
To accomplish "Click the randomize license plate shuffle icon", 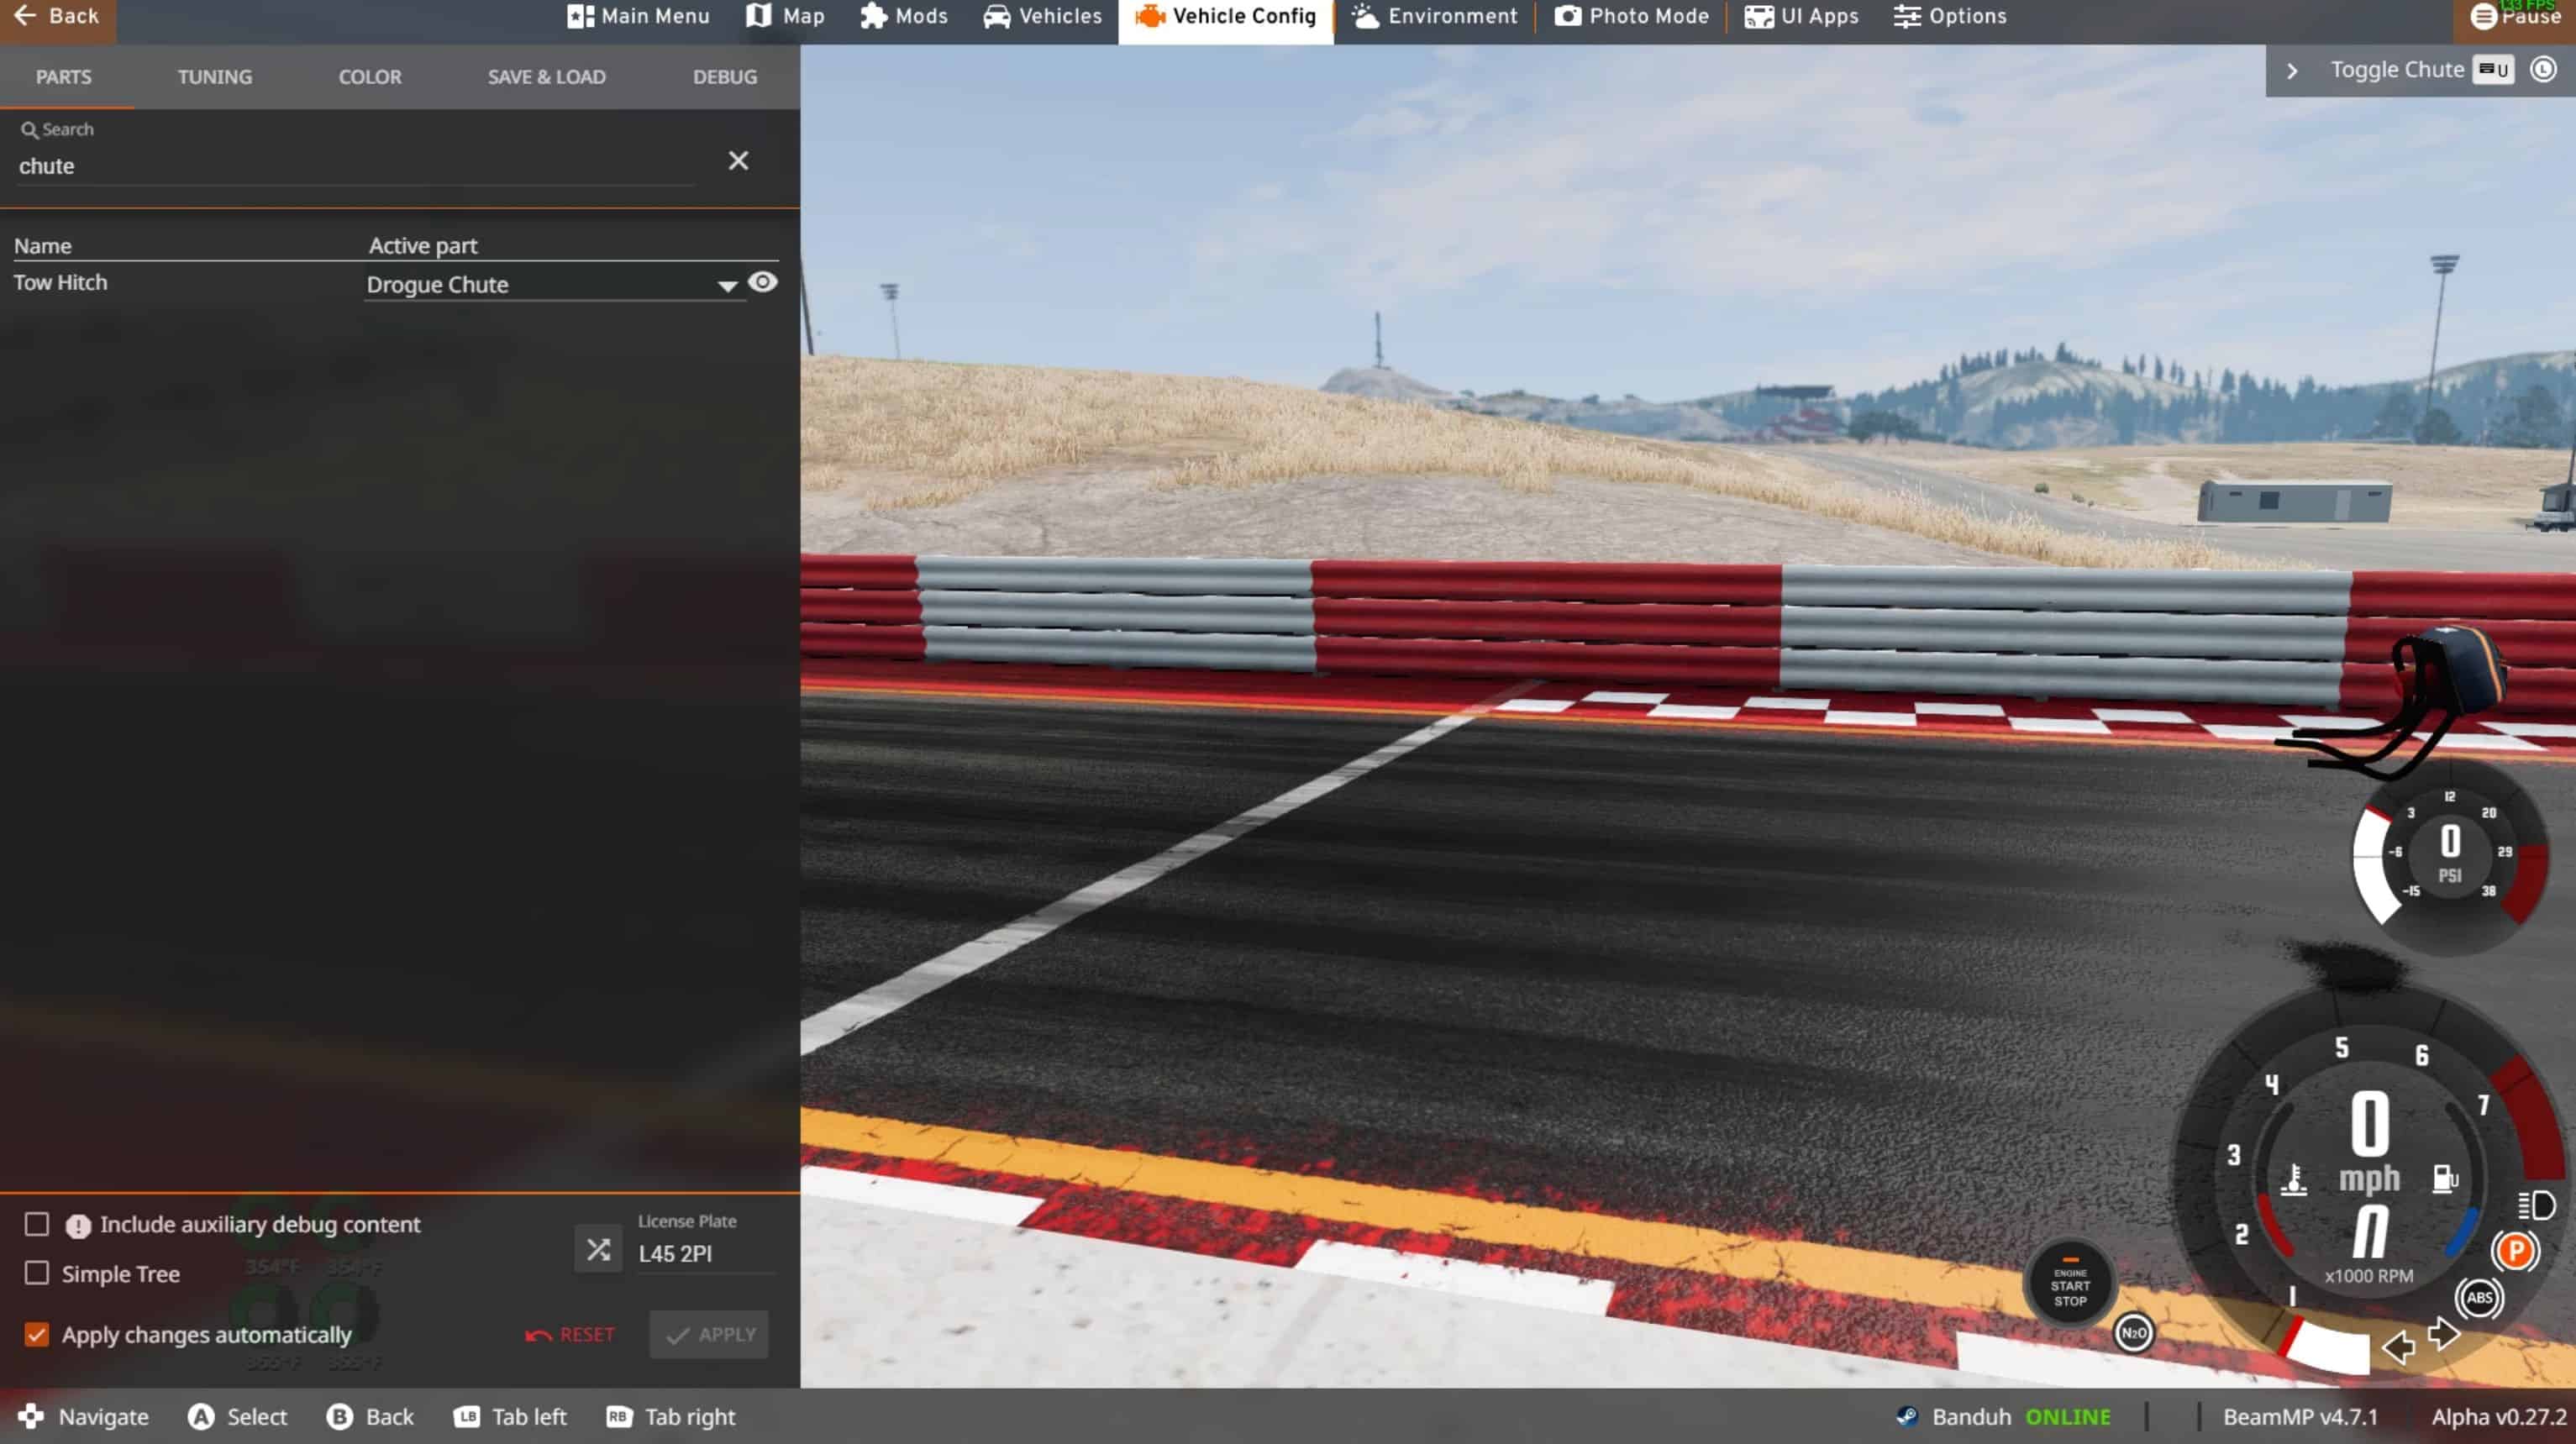I will pos(598,1249).
